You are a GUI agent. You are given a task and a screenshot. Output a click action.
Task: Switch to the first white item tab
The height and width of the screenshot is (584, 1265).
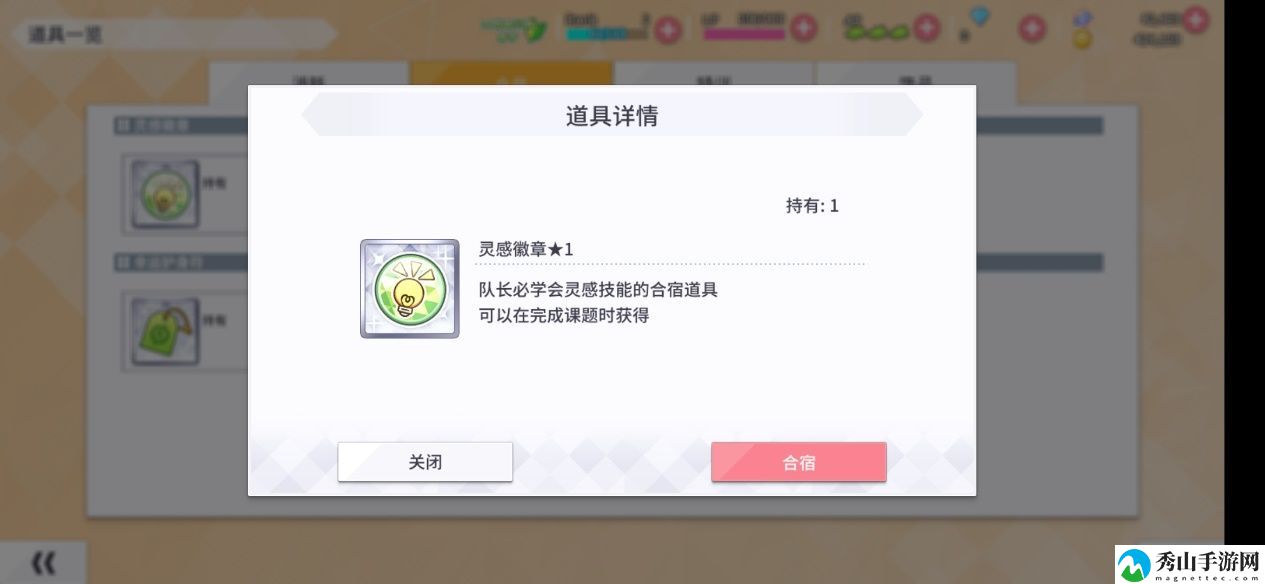(x=309, y=80)
